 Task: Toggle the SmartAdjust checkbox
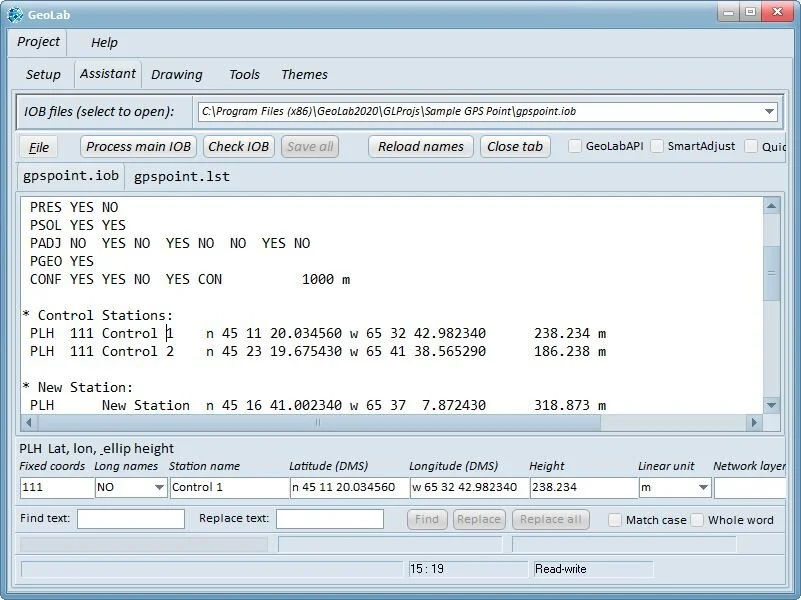pos(657,146)
